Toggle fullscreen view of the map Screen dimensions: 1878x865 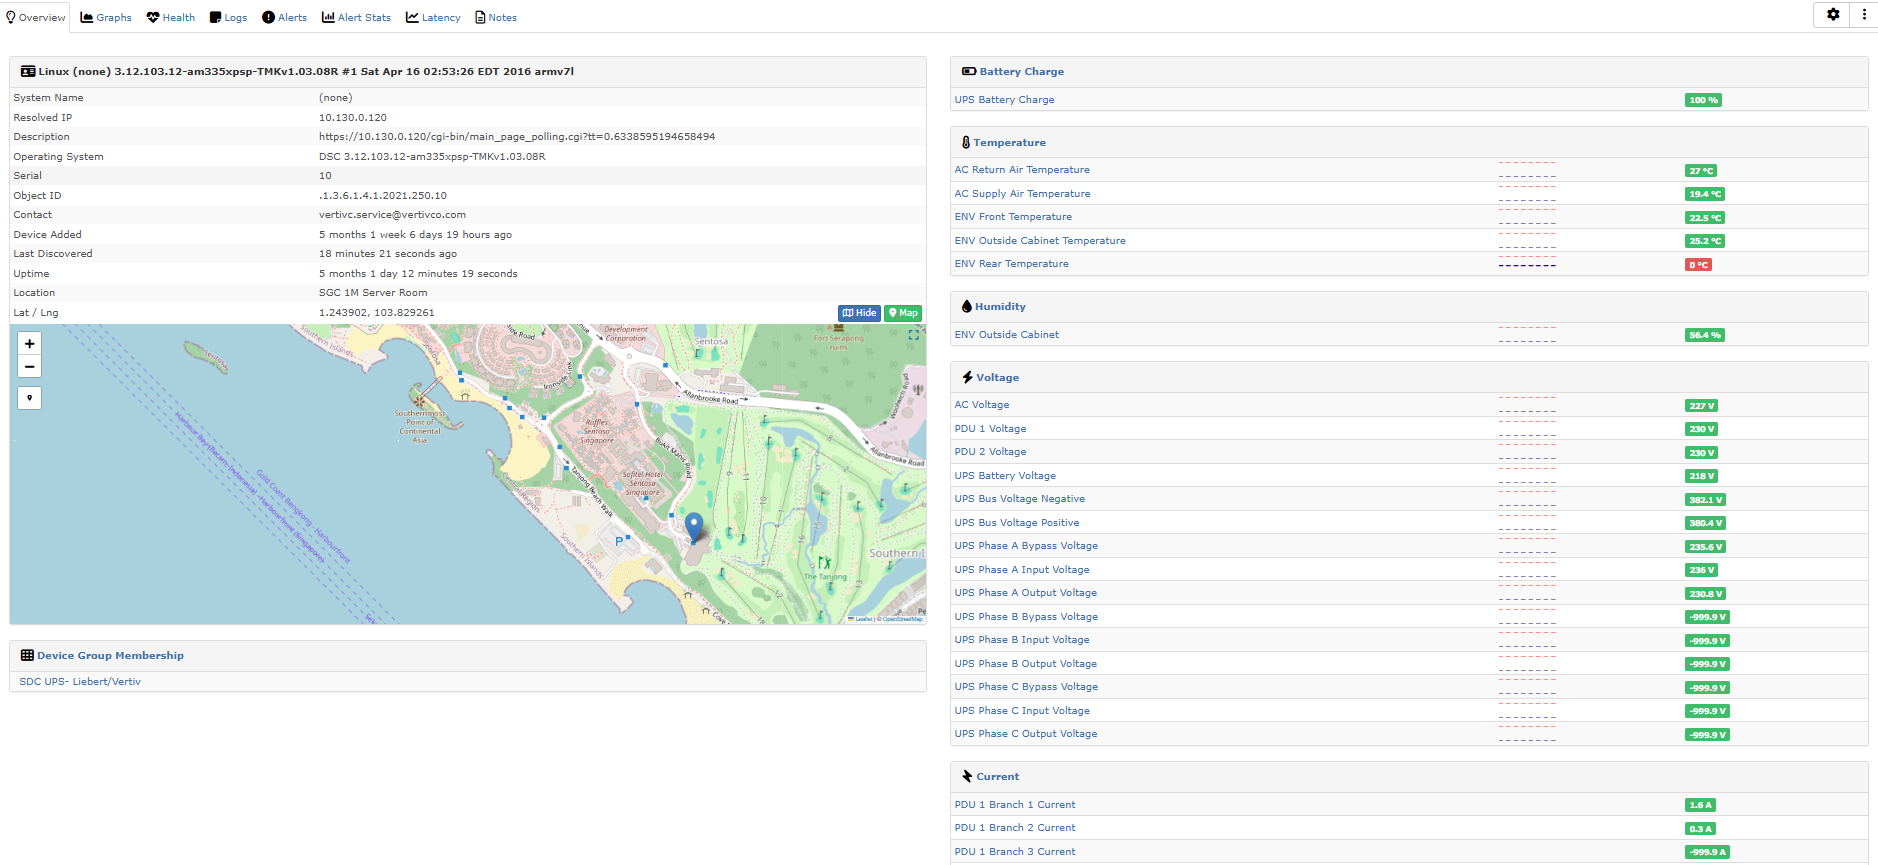pyautogui.click(x=913, y=336)
